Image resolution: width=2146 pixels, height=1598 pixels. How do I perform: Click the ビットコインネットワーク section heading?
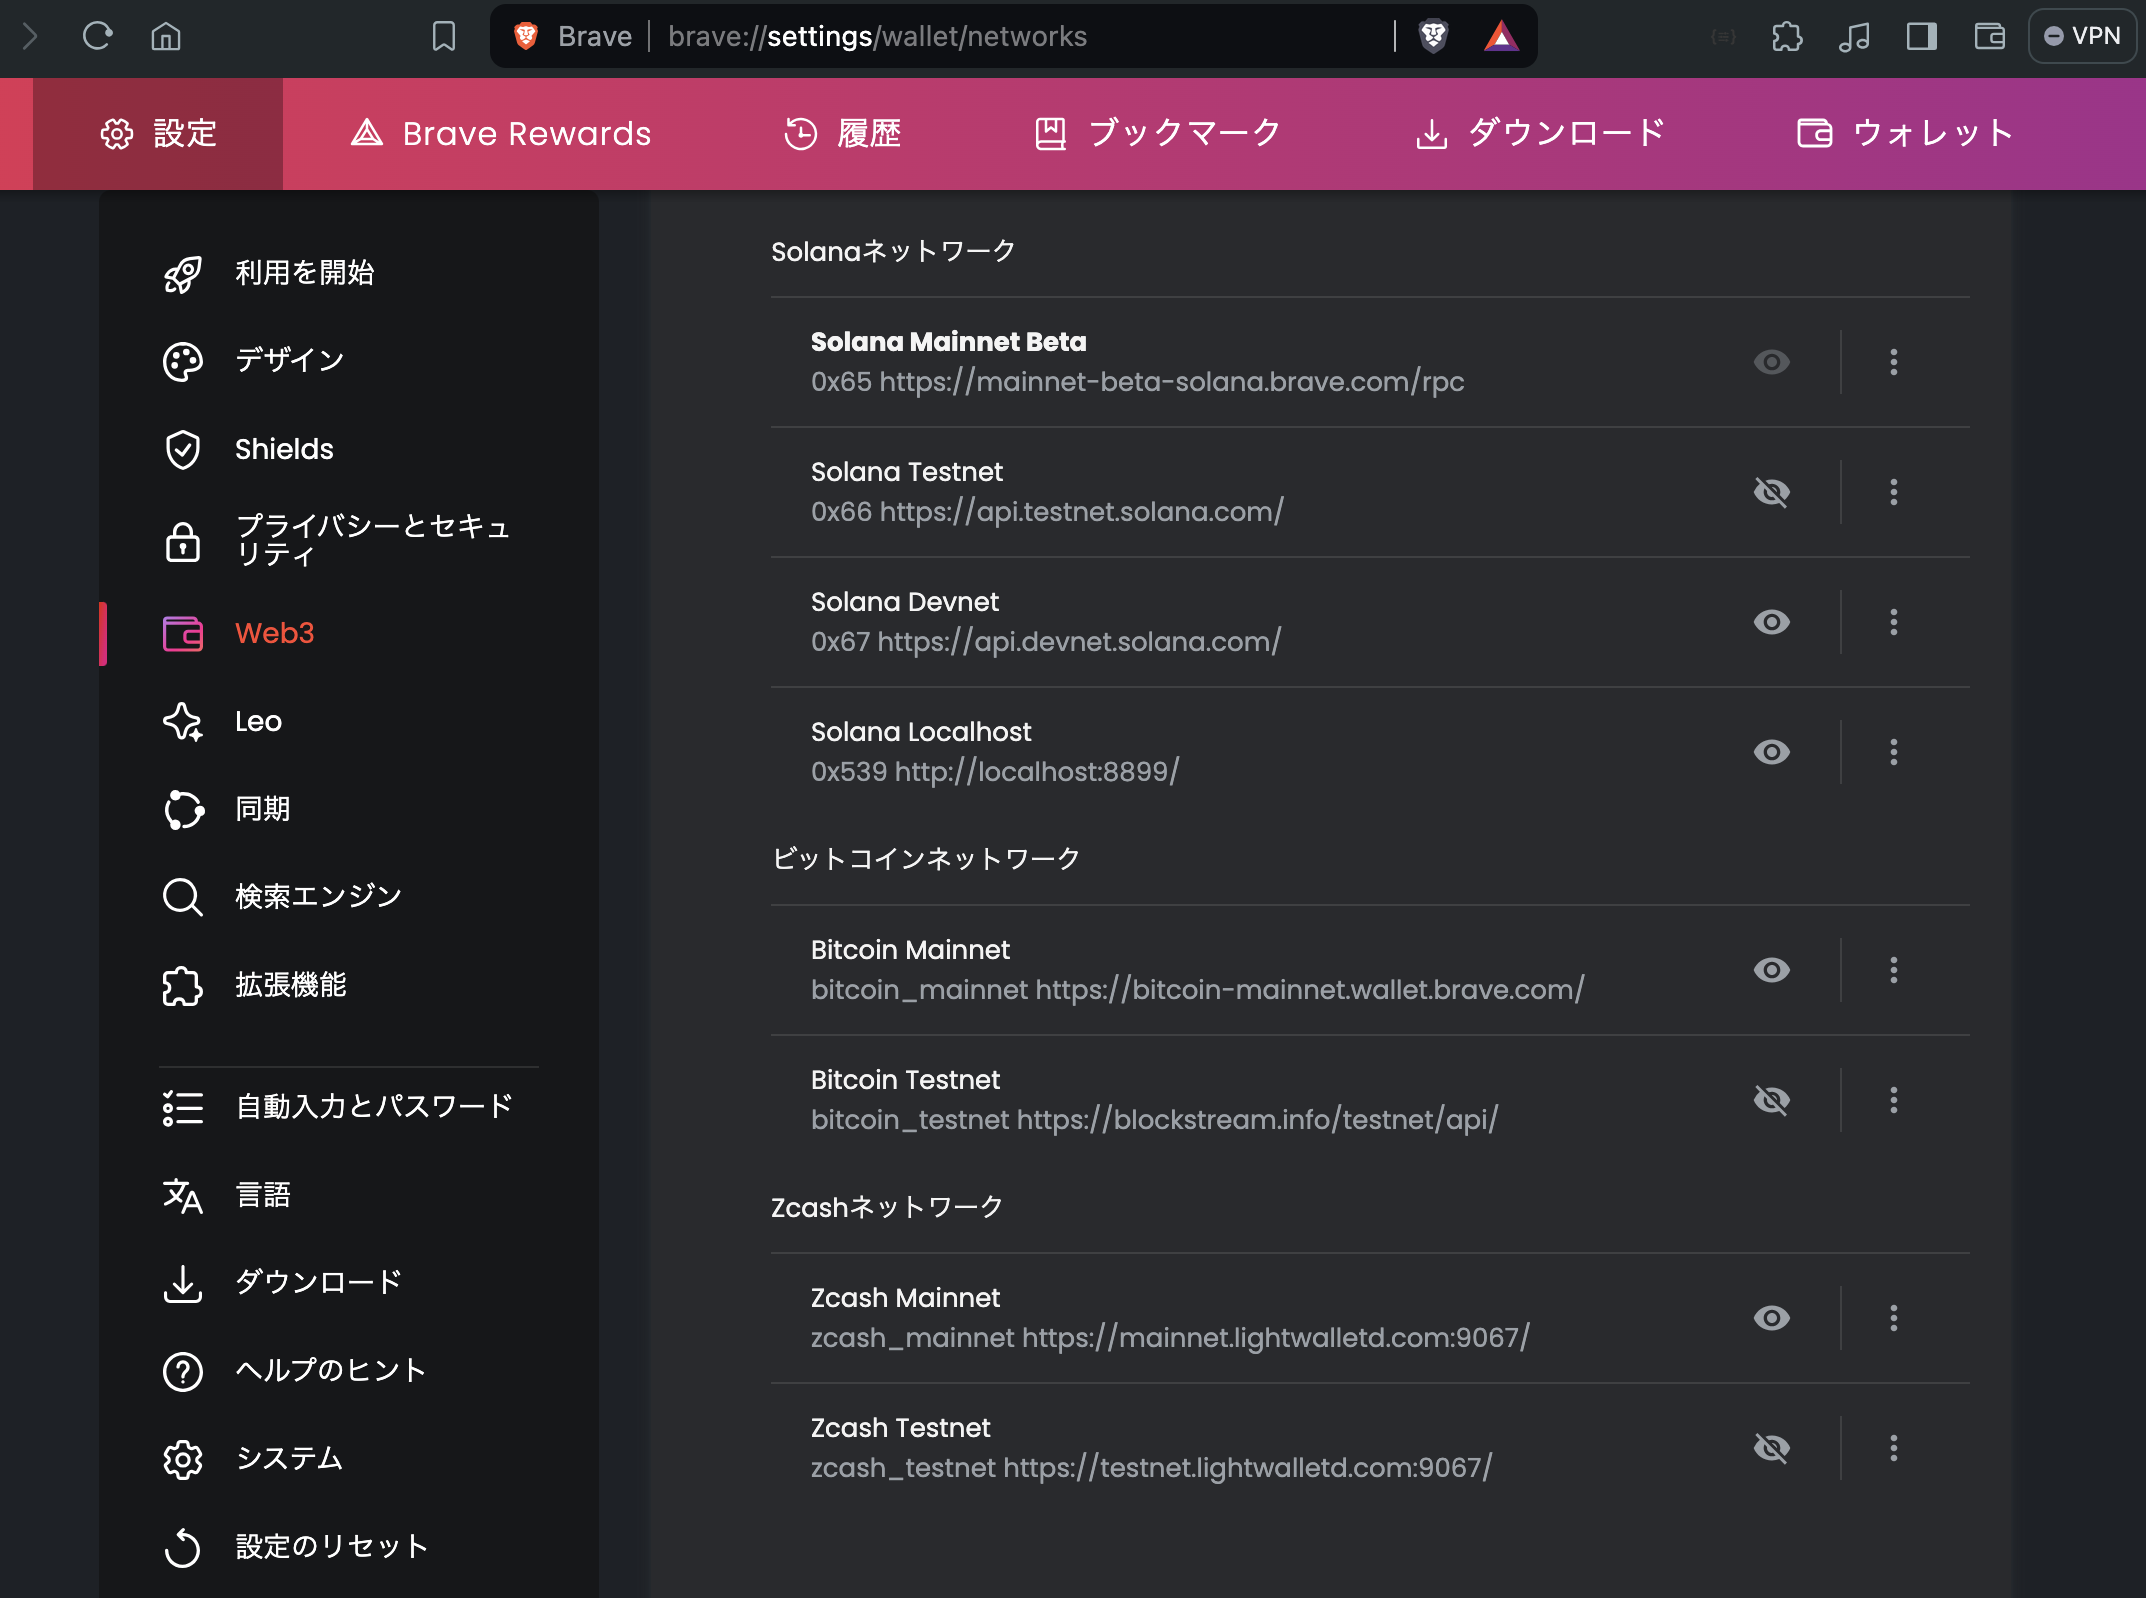[926, 859]
